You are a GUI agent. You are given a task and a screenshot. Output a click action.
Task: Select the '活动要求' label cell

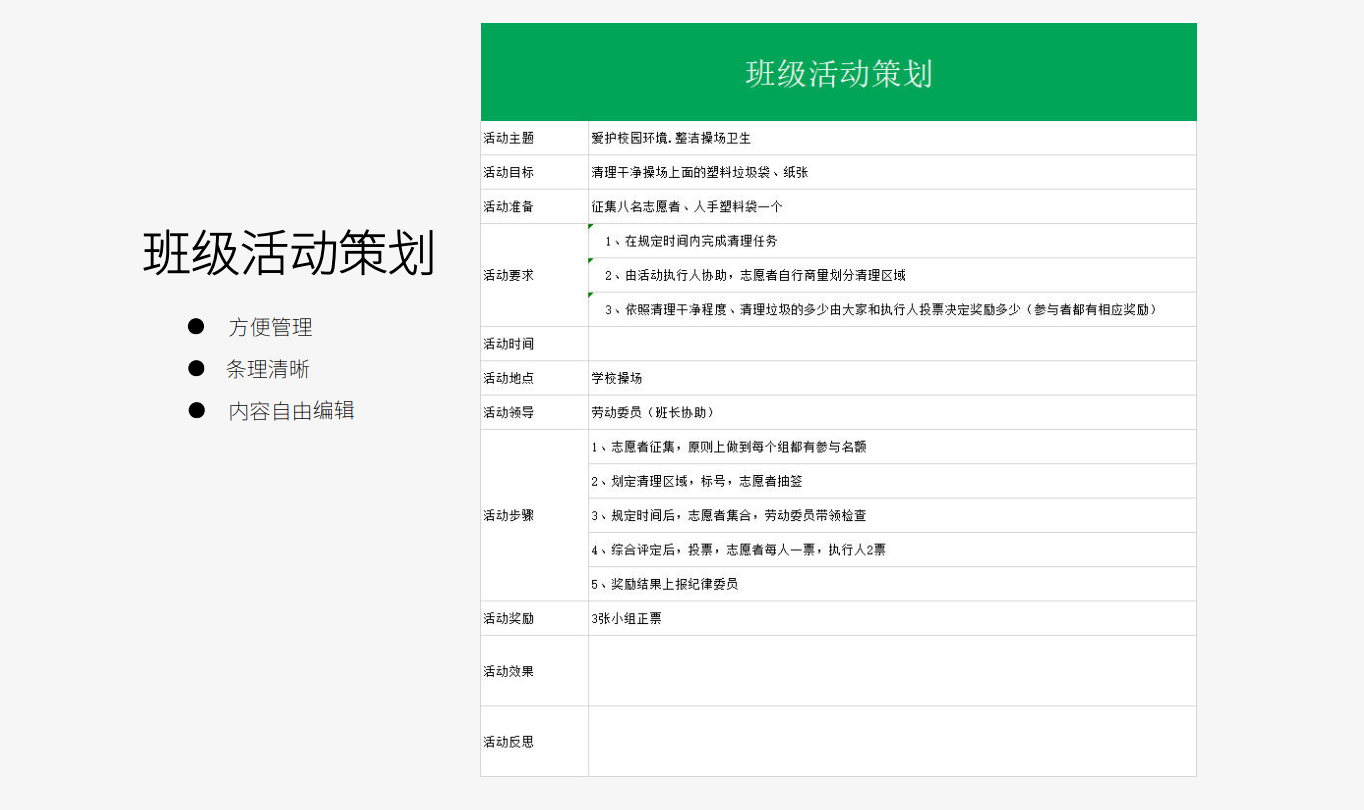pyautogui.click(x=535, y=275)
